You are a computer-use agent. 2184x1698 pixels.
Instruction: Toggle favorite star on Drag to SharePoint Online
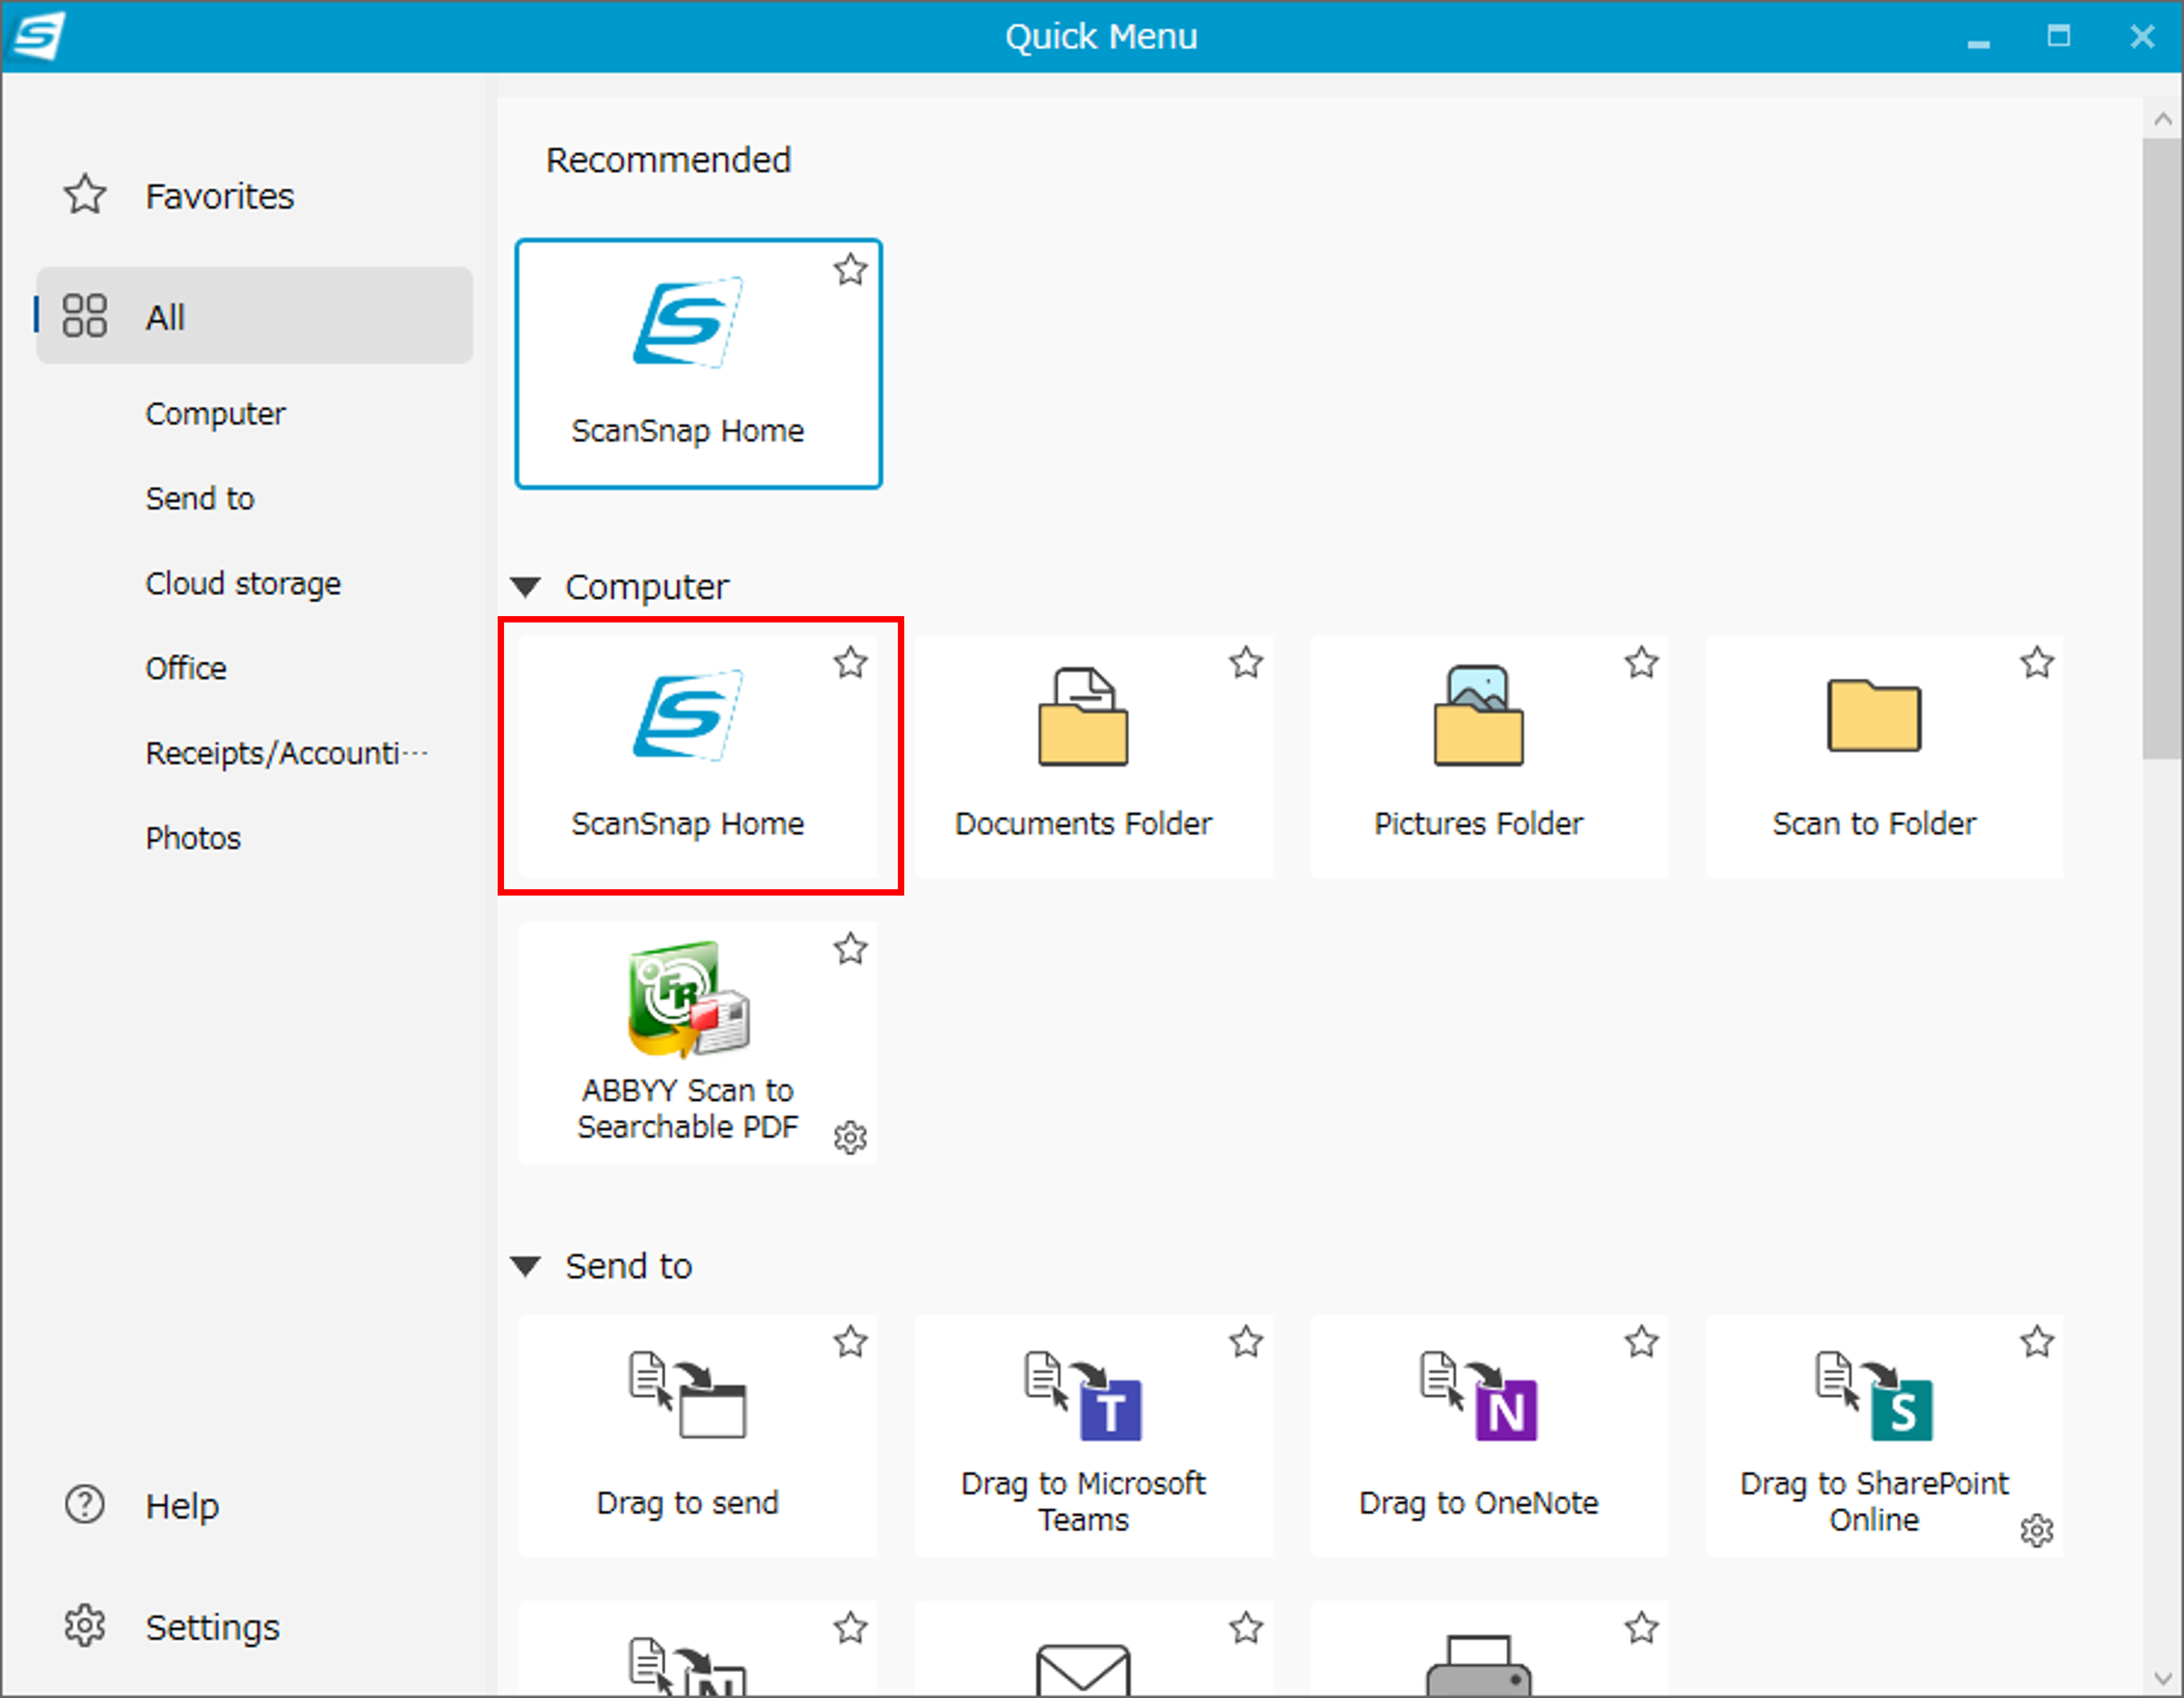(x=2037, y=1341)
